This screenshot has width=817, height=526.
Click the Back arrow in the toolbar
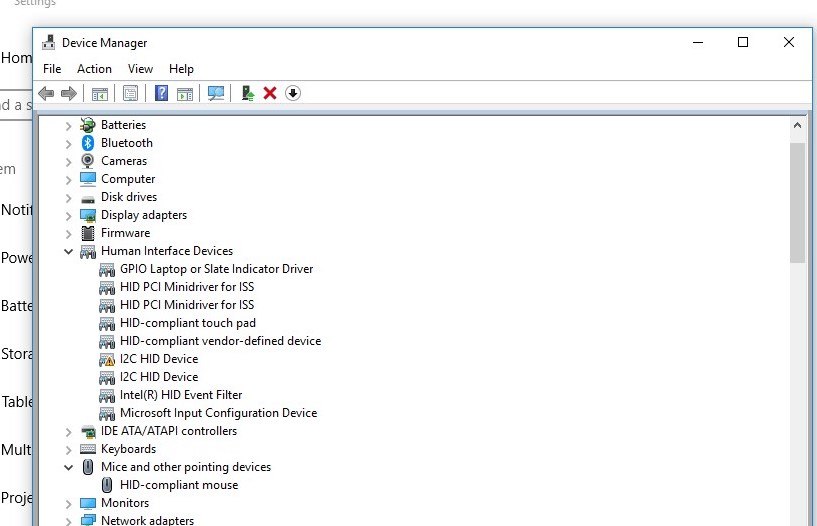[45, 93]
